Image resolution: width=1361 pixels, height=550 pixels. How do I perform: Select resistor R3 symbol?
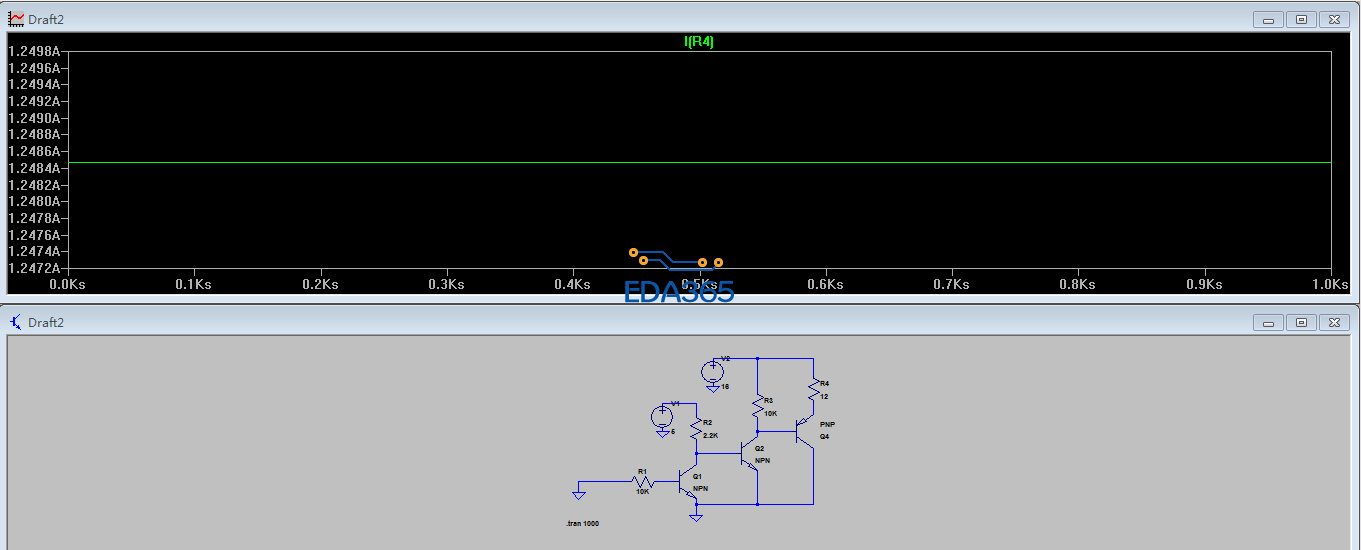[757, 405]
